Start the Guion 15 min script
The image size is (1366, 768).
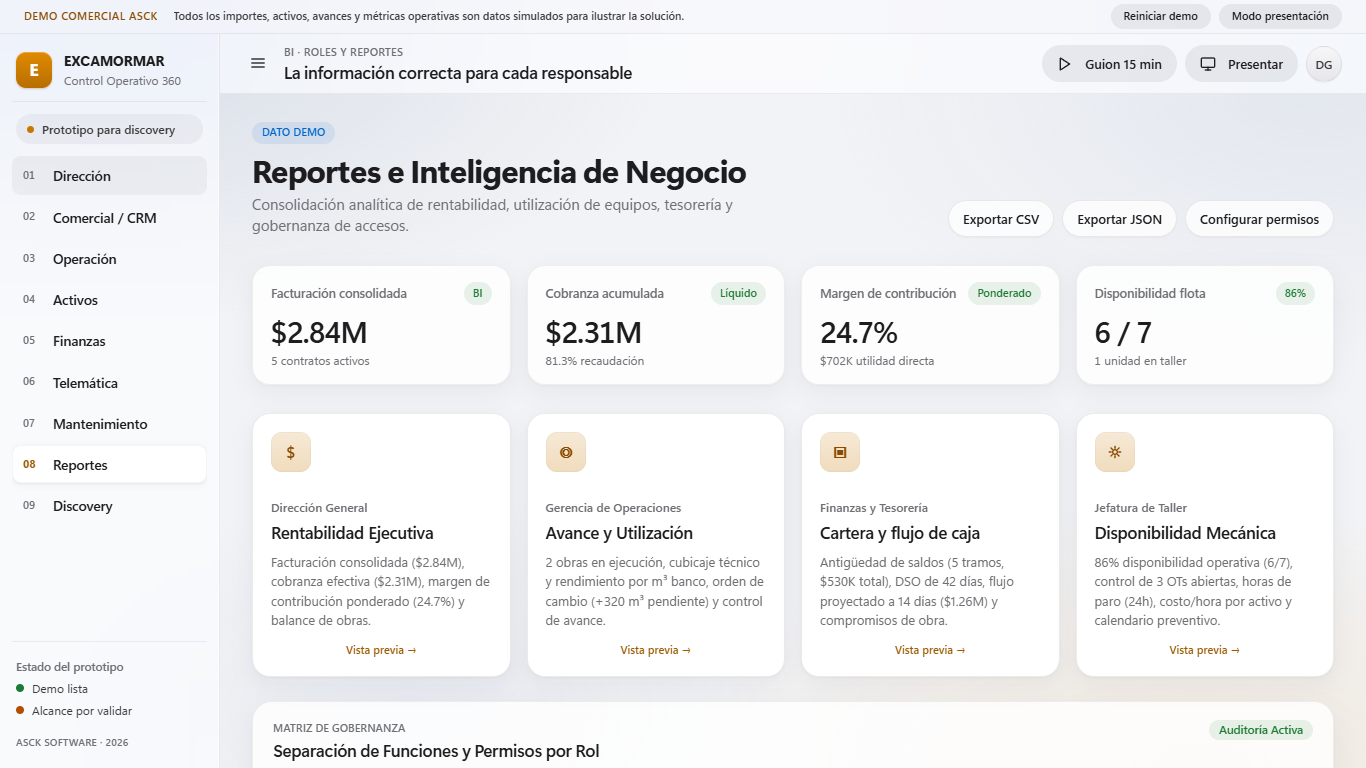[x=1109, y=64]
